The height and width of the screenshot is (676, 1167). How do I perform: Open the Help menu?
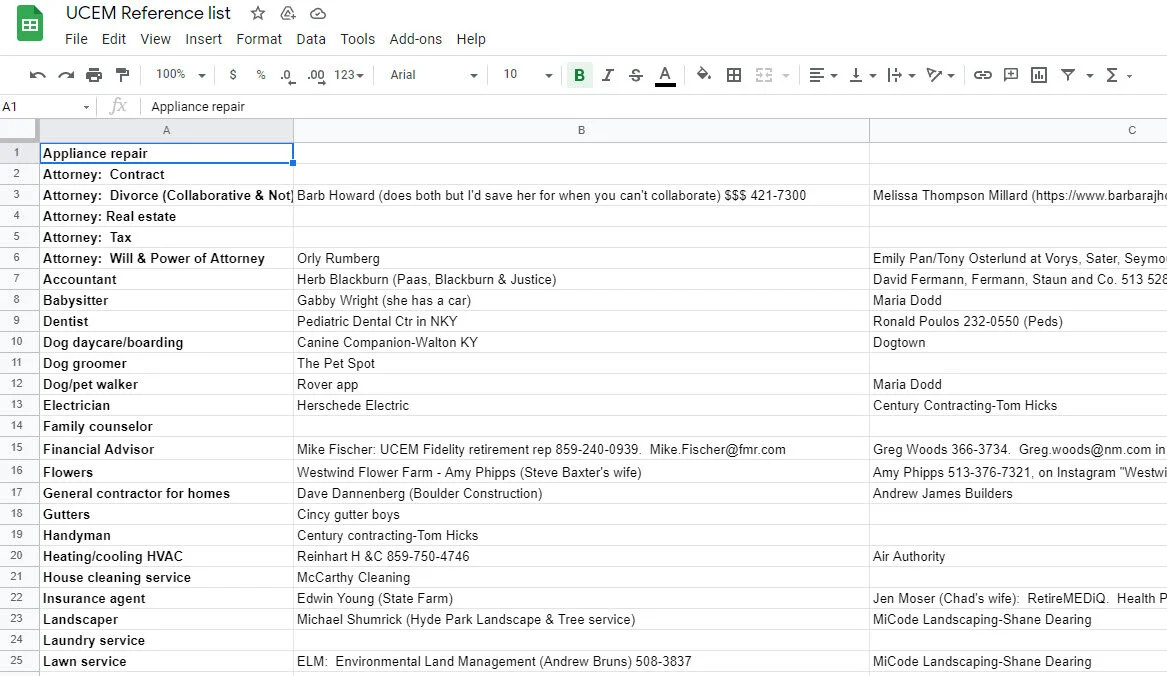pos(470,39)
